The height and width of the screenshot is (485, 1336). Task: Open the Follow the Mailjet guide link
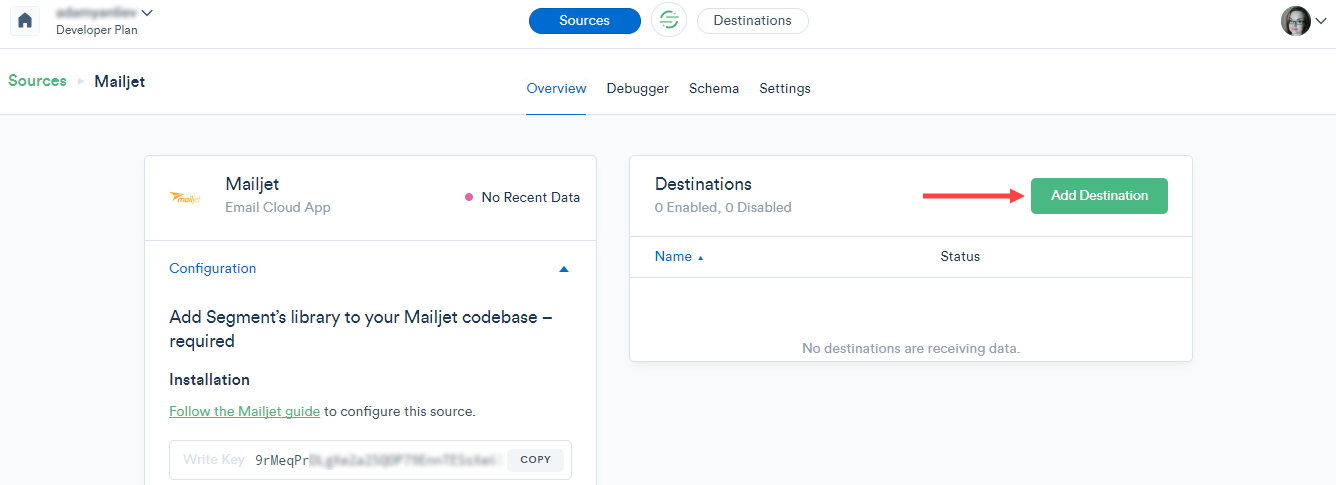click(245, 411)
